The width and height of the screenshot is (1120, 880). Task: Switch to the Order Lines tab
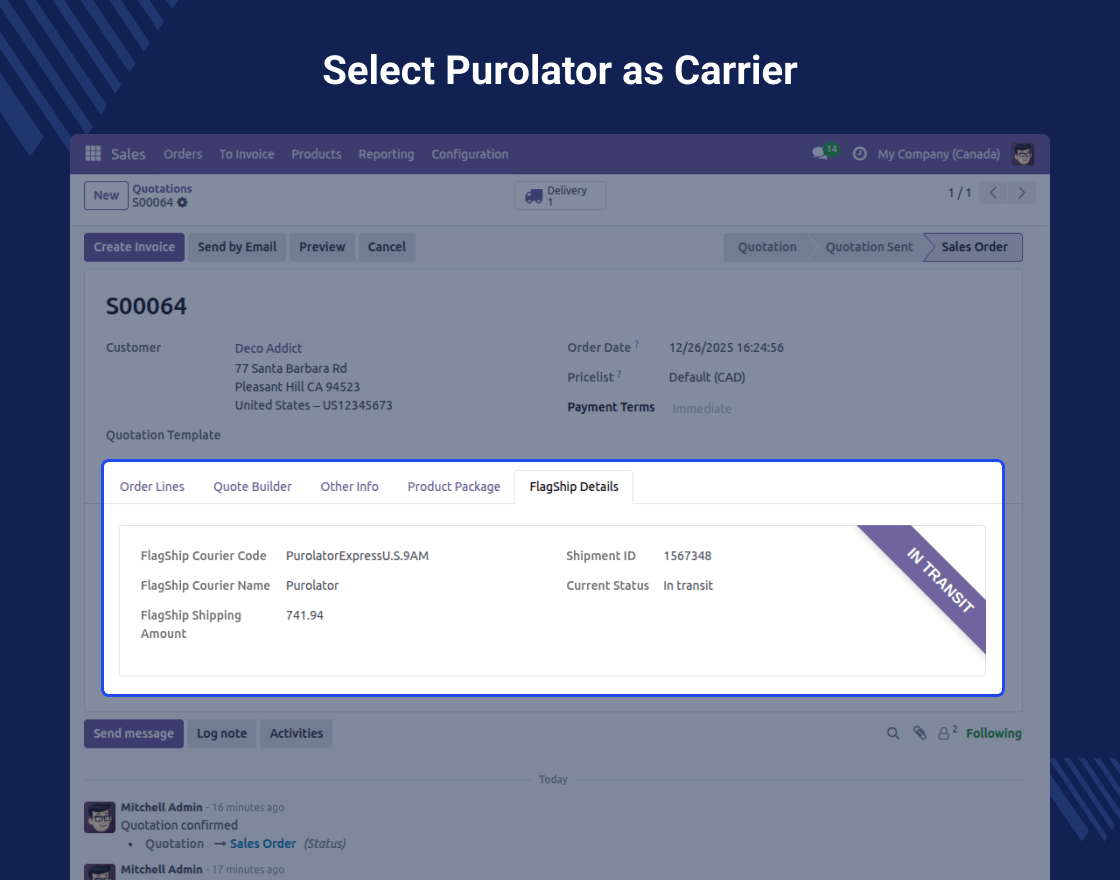pos(152,486)
